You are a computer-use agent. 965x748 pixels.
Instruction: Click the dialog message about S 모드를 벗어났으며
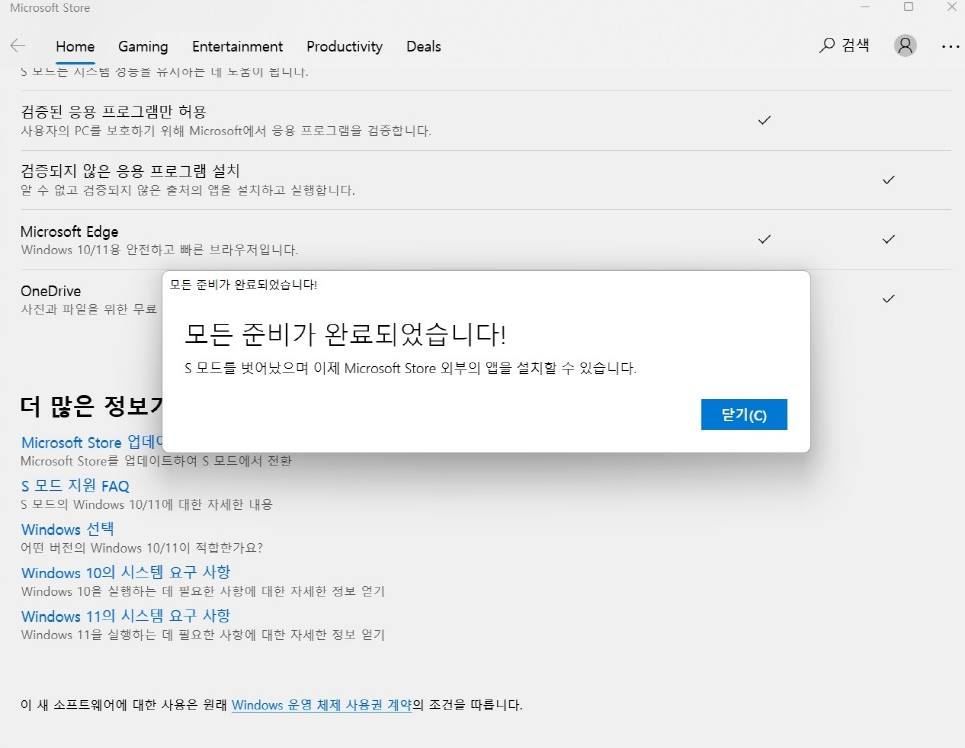(x=410, y=368)
